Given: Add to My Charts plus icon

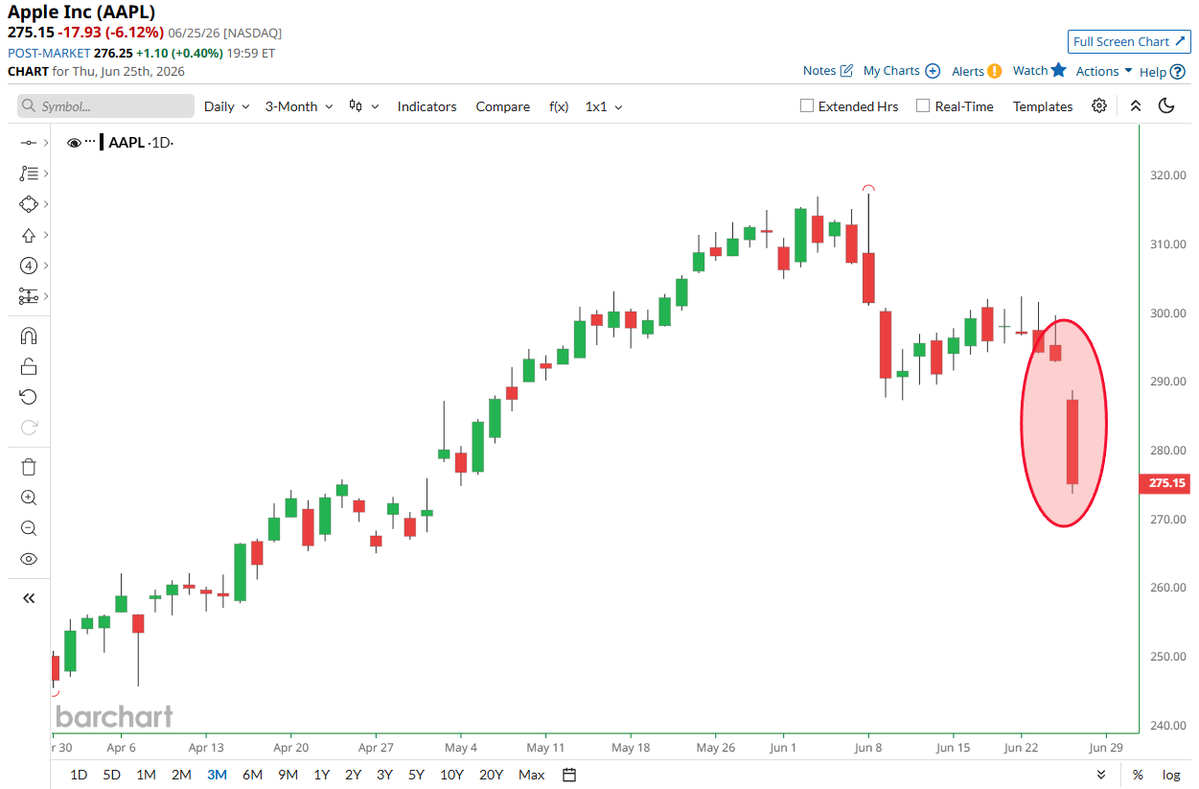Looking at the screenshot, I should pyautogui.click(x=932, y=70).
